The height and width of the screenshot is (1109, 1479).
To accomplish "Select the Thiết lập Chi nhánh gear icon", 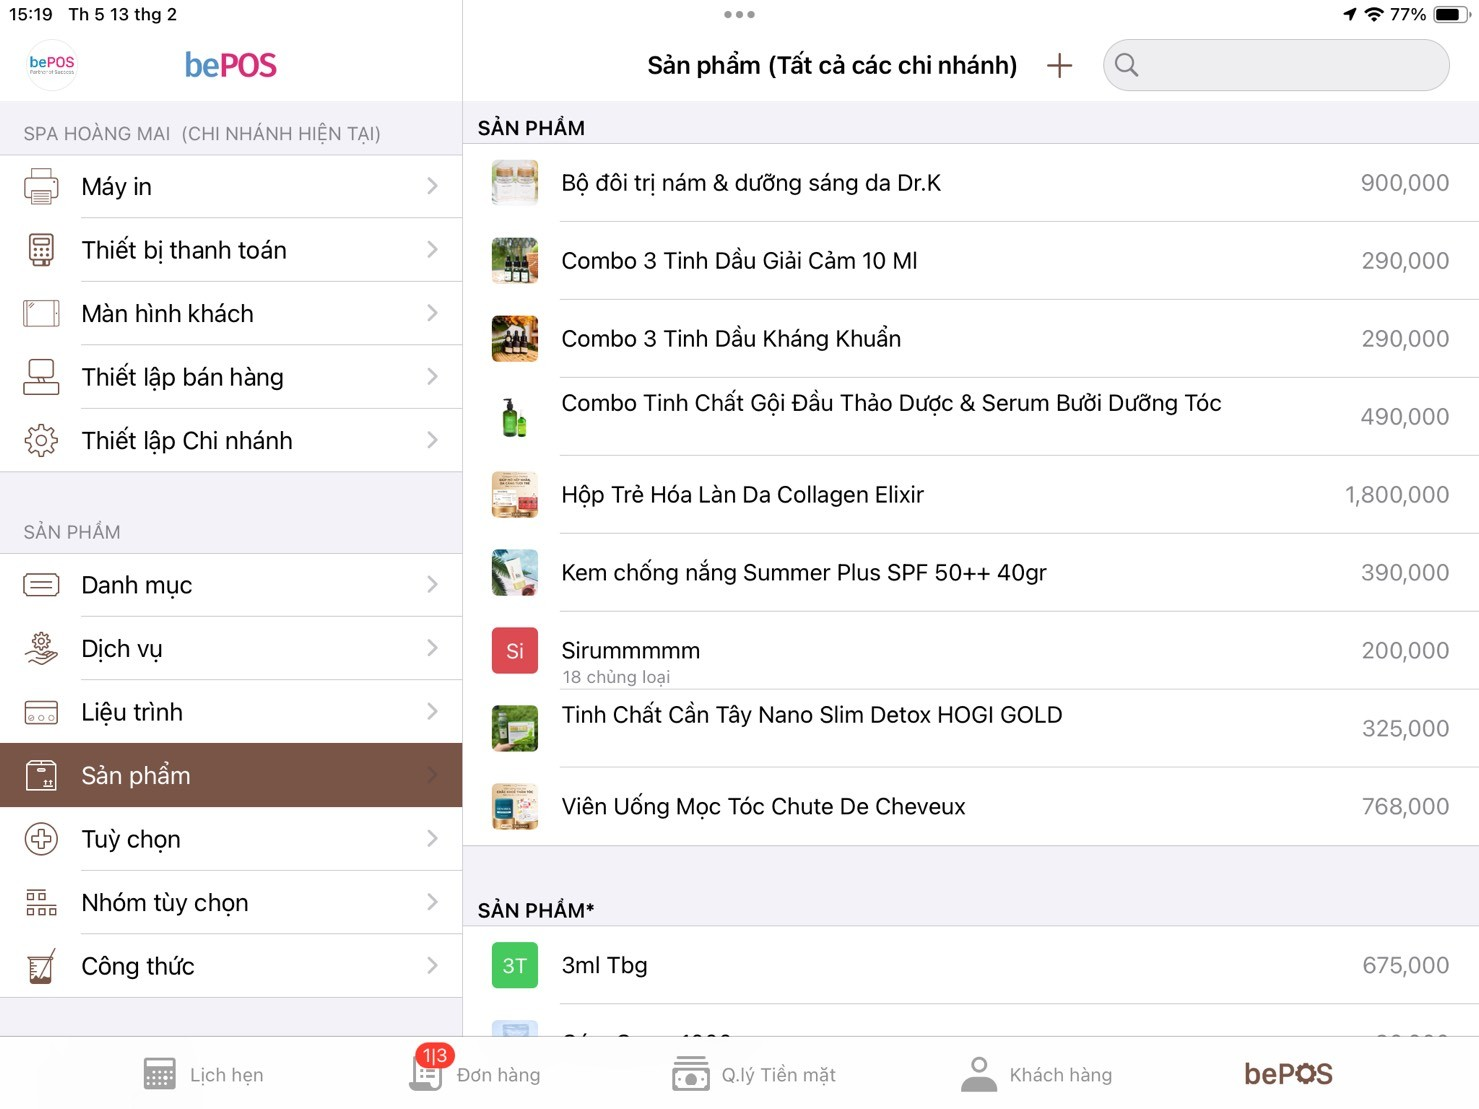I will tap(41, 441).
